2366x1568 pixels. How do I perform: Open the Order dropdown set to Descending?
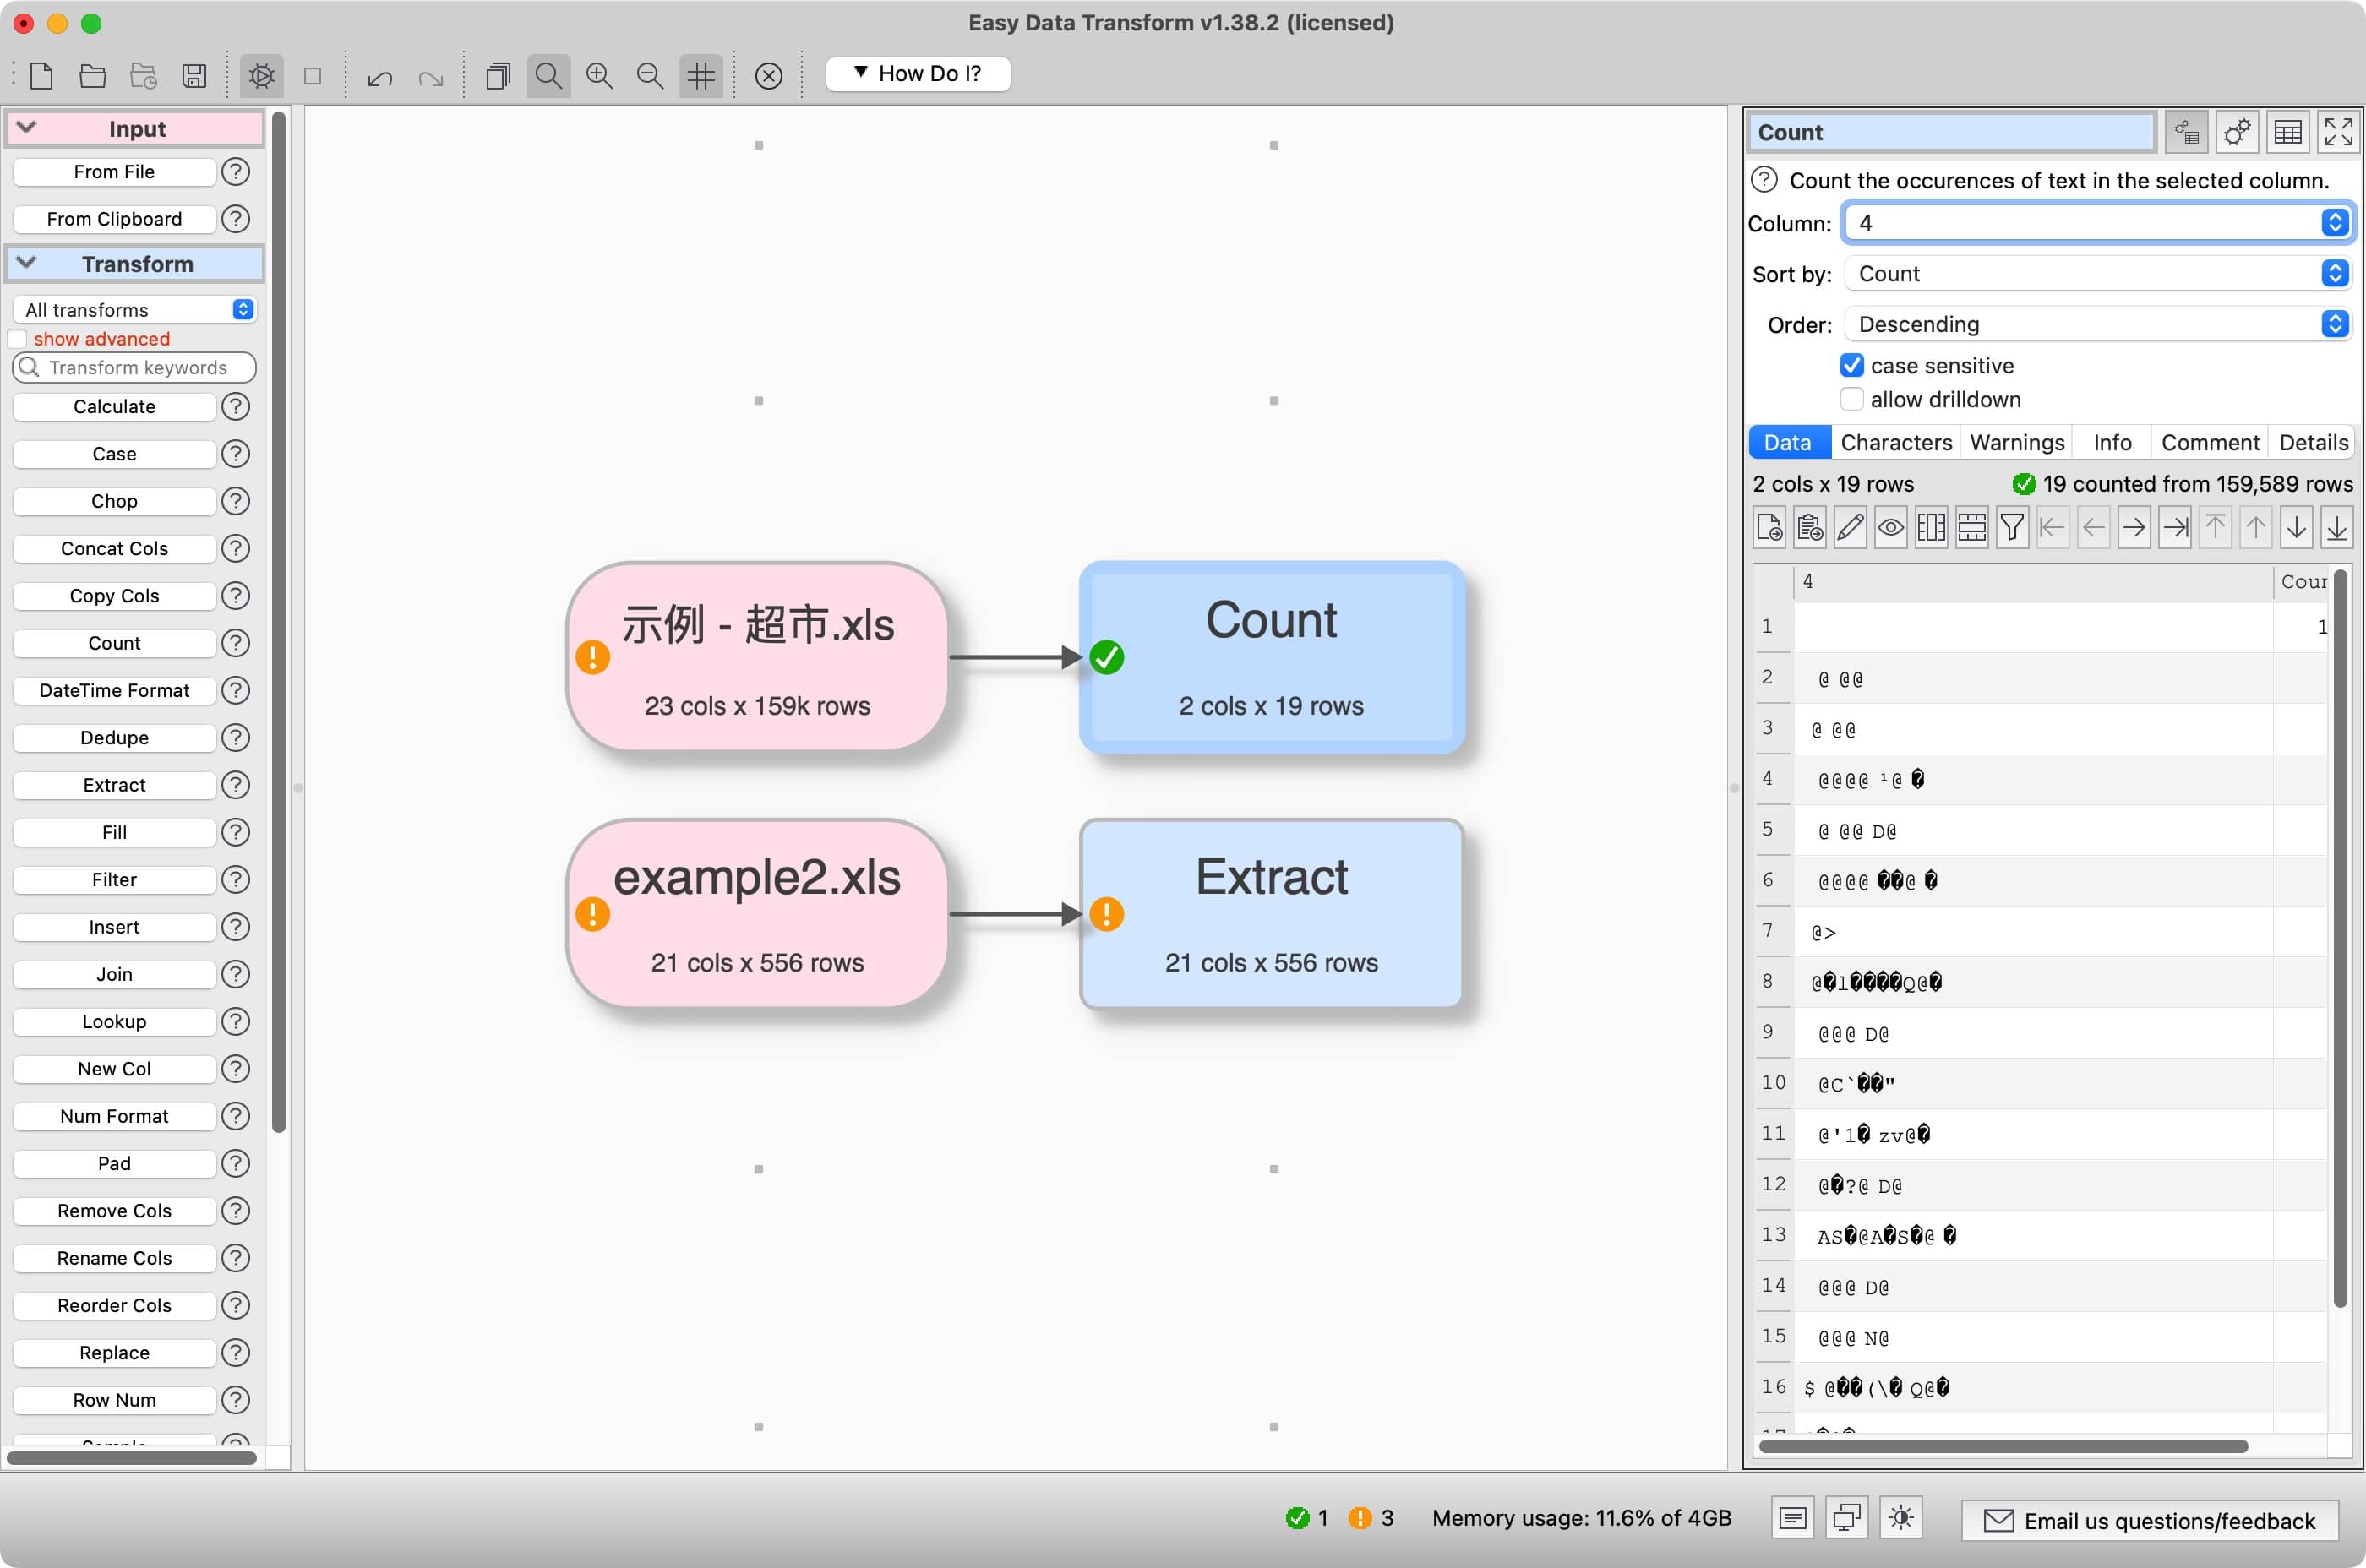point(2098,324)
